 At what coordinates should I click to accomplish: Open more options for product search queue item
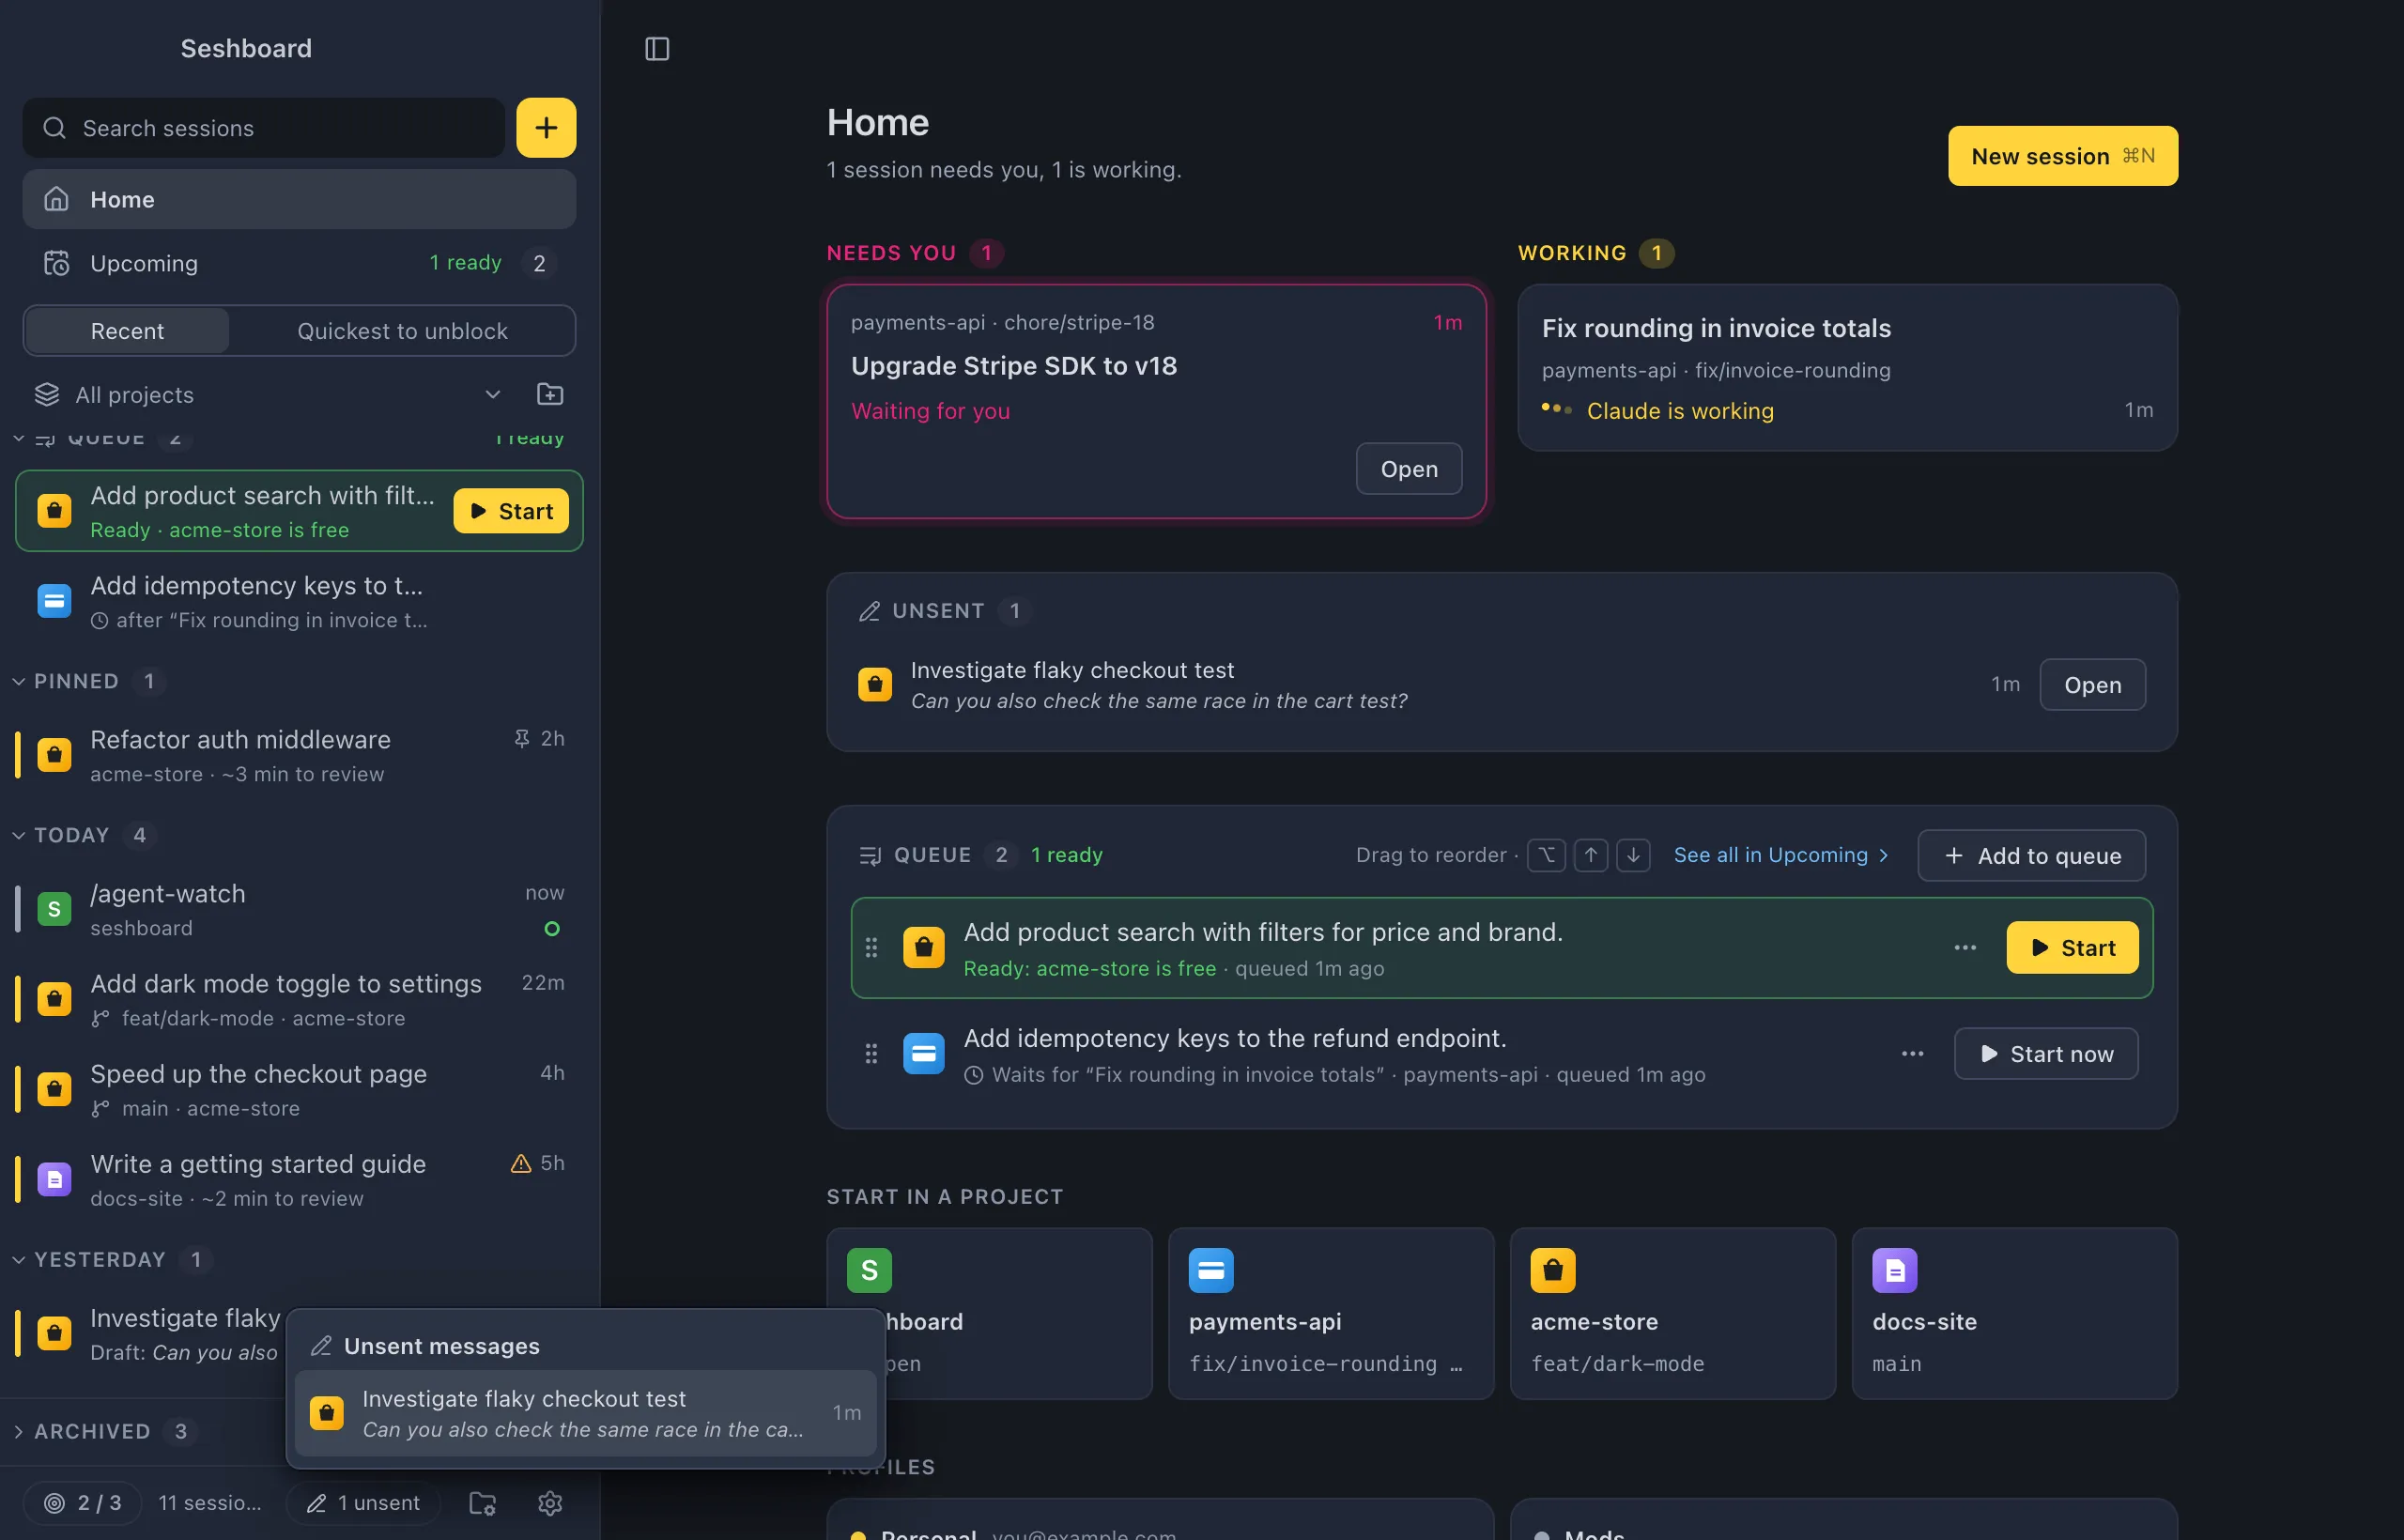[1965, 947]
